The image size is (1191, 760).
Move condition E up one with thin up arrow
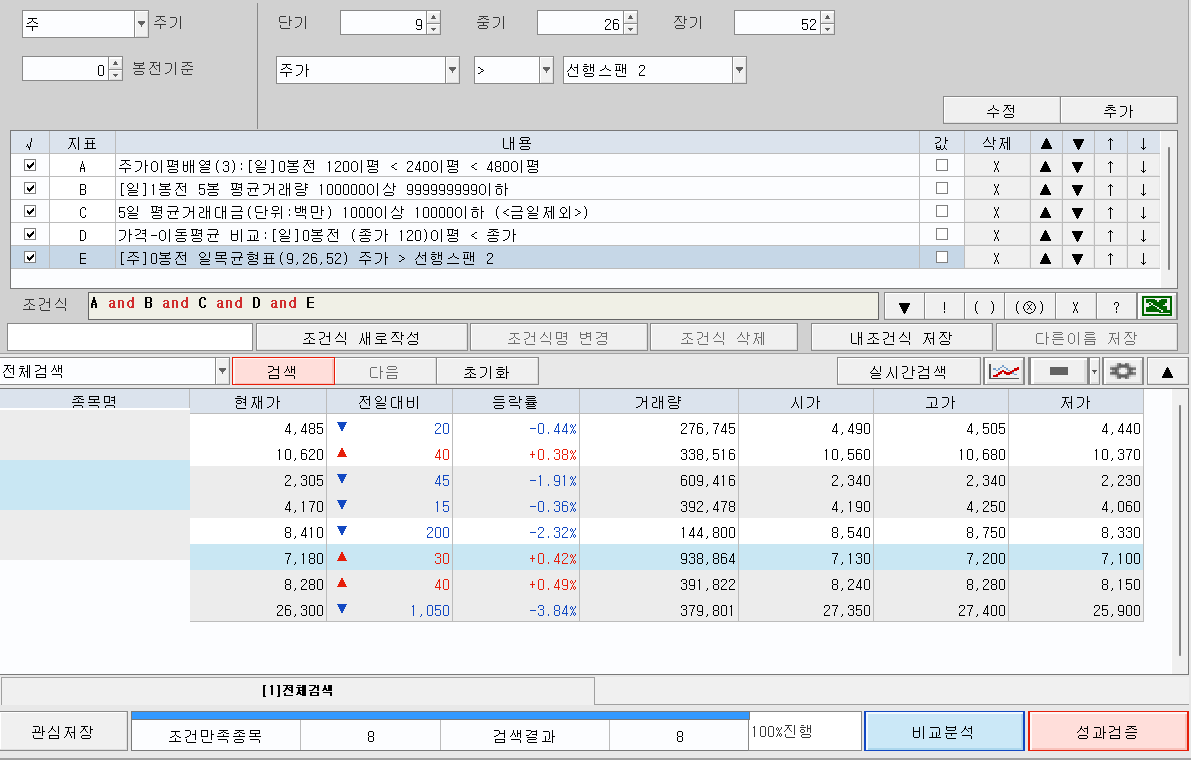1110,258
